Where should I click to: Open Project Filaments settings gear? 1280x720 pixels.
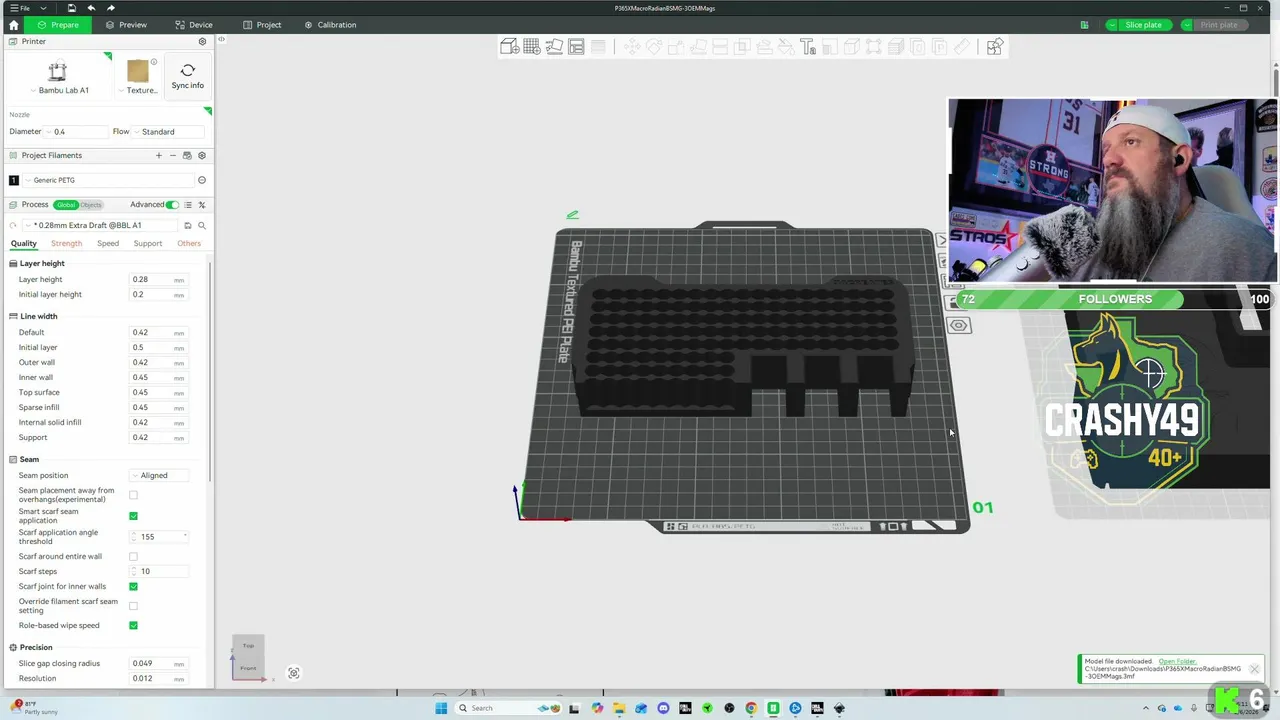[x=202, y=155]
